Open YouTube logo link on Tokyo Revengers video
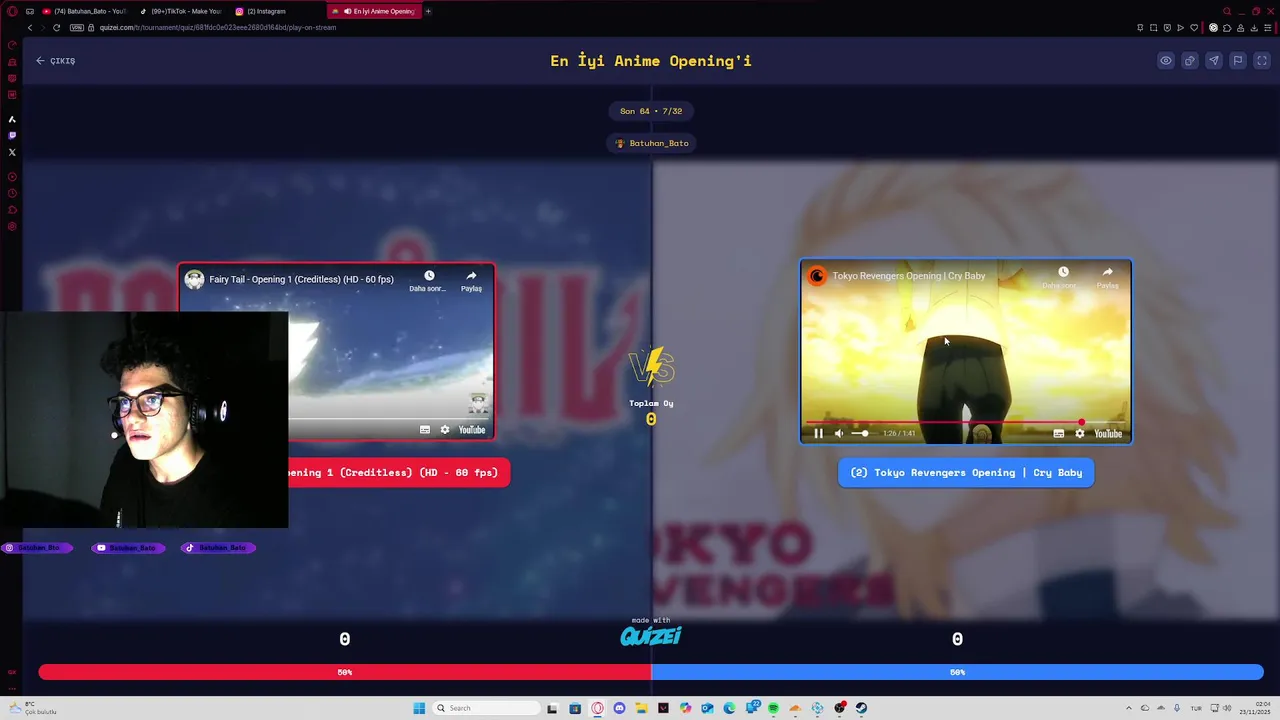The image size is (1280, 720). (1108, 433)
